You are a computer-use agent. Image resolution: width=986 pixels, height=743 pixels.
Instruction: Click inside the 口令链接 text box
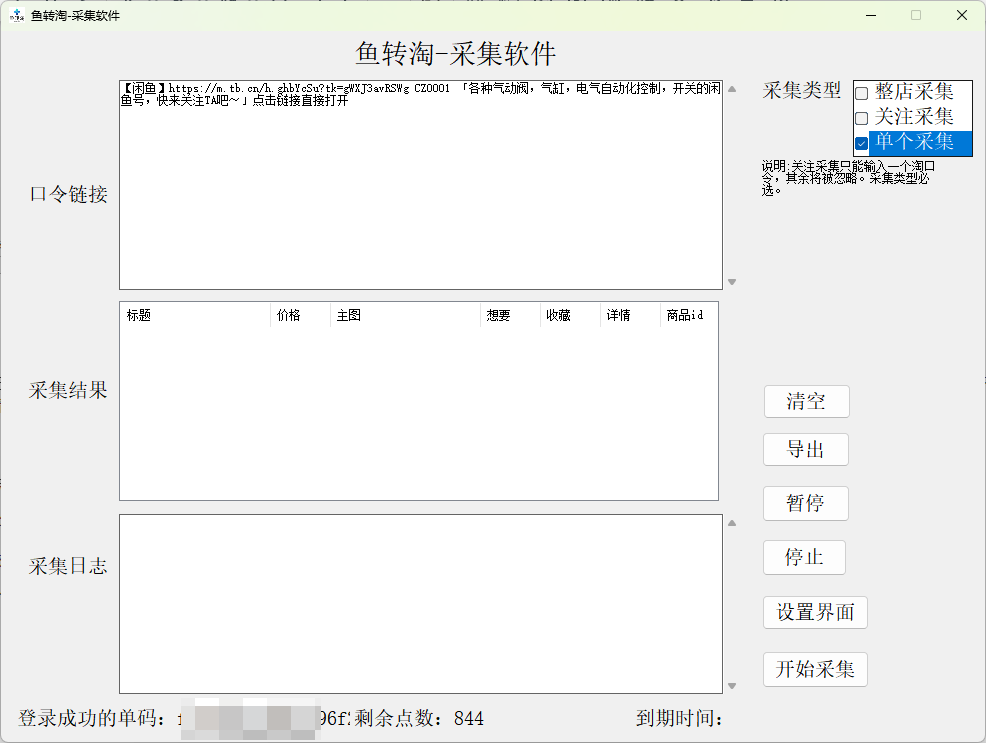tap(421, 185)
